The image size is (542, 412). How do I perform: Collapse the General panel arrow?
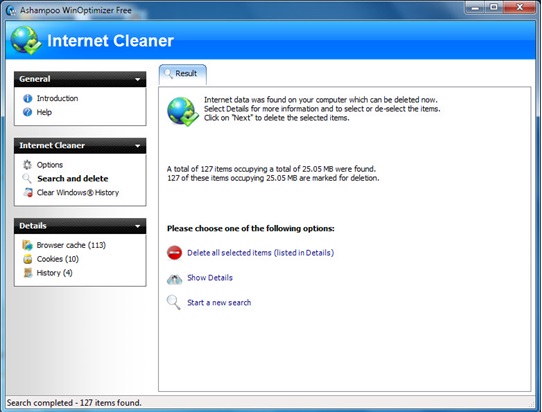coord(138,79)
